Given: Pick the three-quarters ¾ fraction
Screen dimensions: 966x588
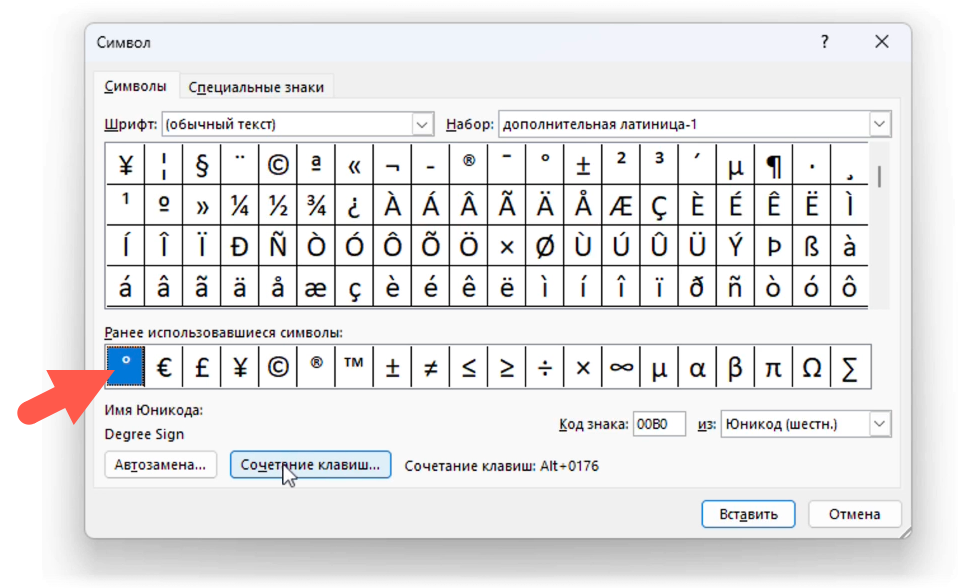Looking at the screenshot, I should click(x=316, y=205).
